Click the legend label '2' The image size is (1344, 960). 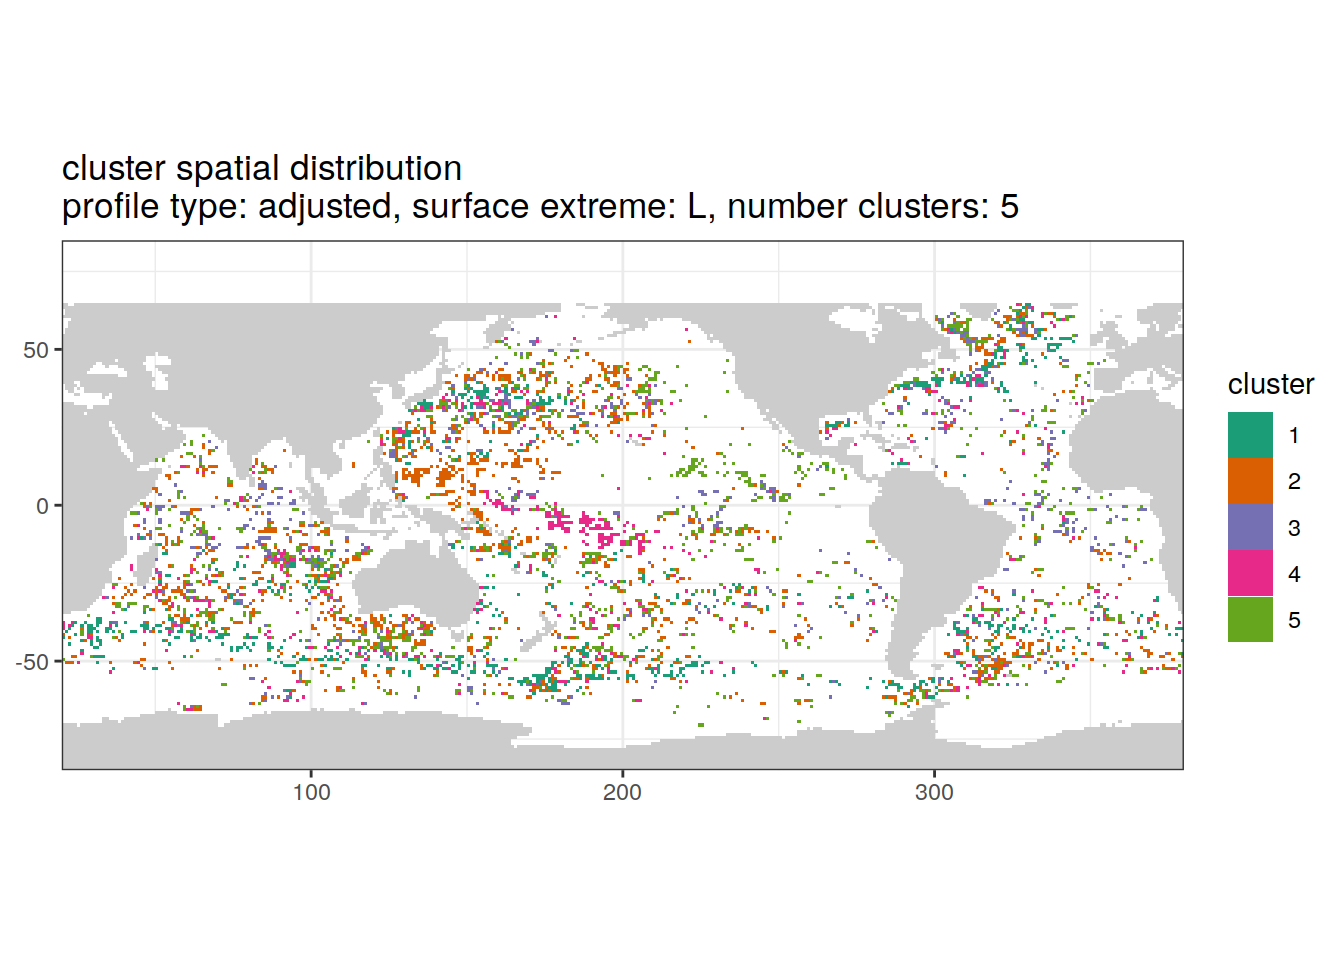point(1294,482)
